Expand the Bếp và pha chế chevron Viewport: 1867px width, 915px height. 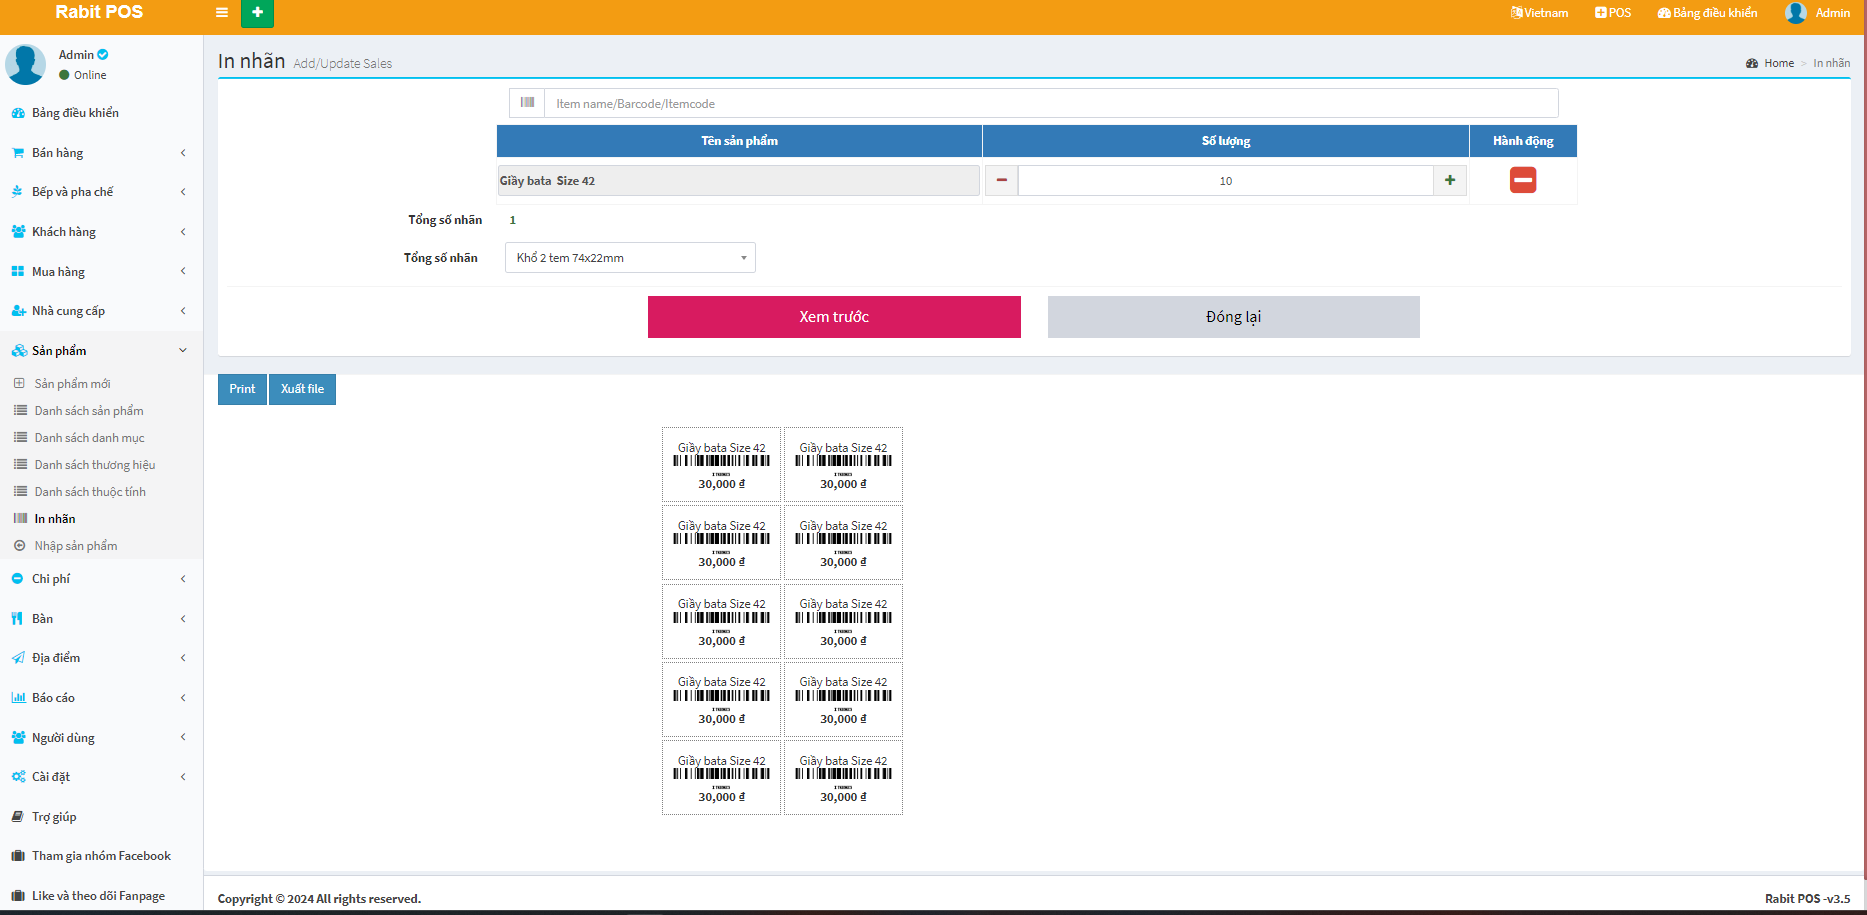coord(183,192)
